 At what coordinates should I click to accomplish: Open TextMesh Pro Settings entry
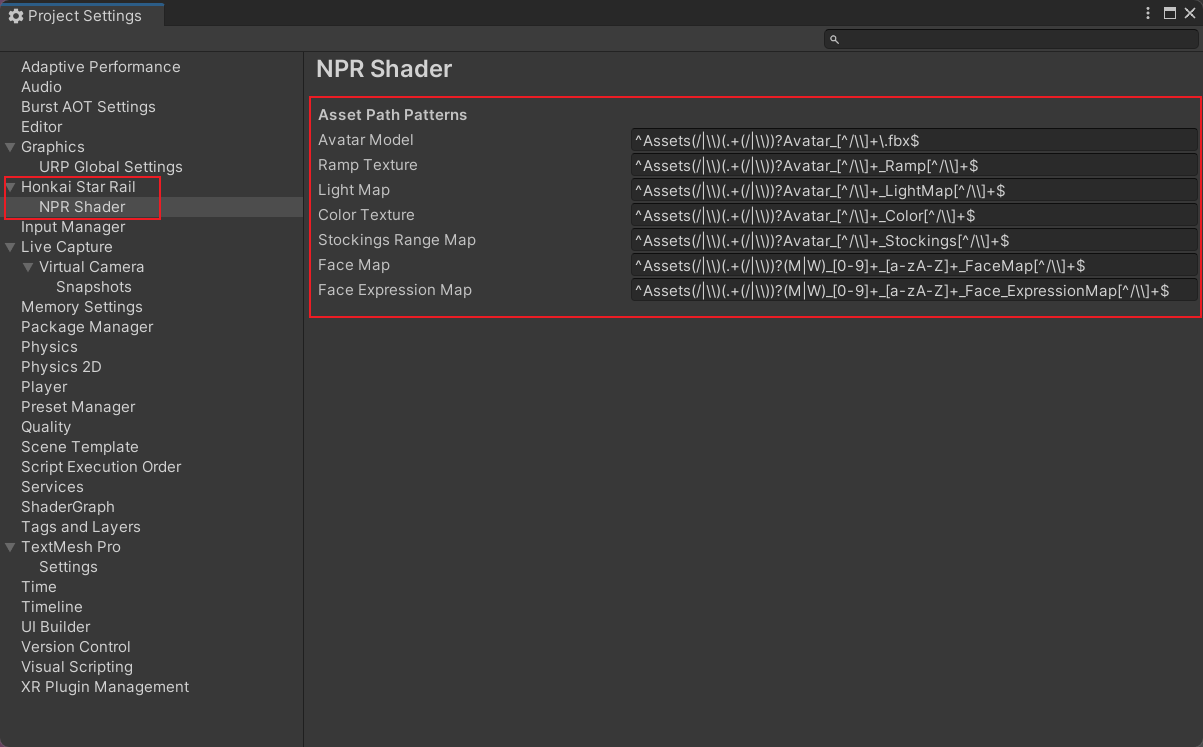(68, 567)
